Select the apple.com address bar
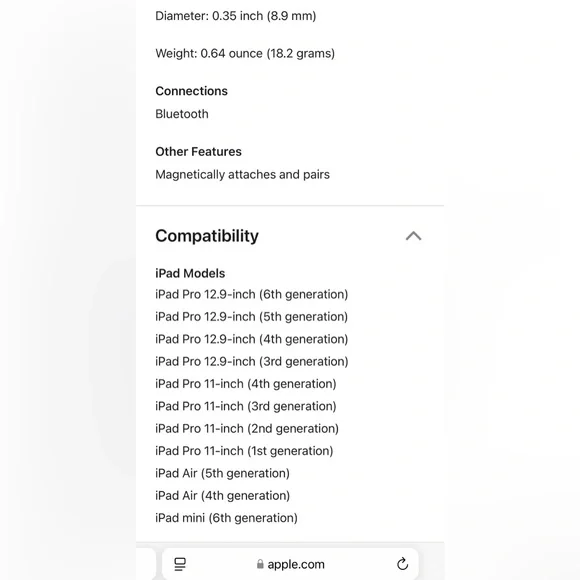Screen dimensions: 580x580 290,564
